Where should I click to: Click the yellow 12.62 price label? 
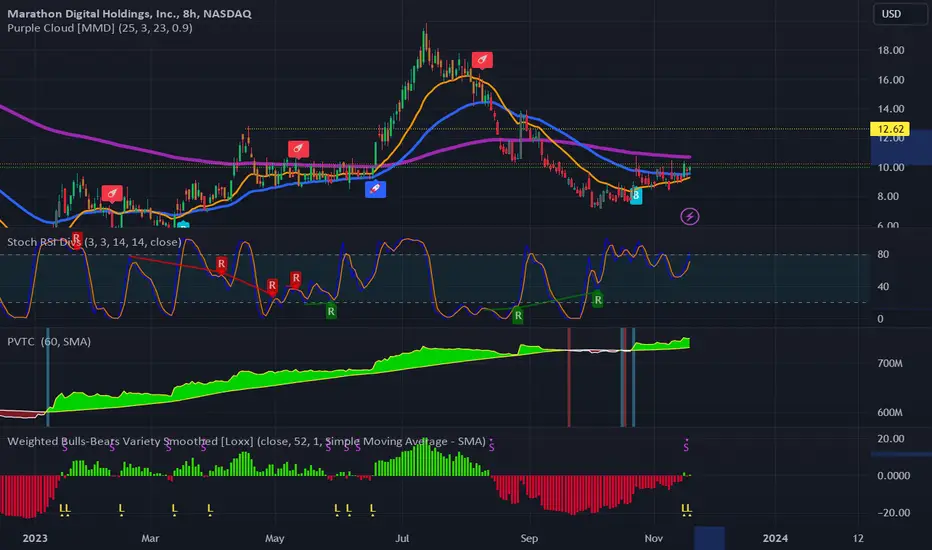click(x=890, y=129)
